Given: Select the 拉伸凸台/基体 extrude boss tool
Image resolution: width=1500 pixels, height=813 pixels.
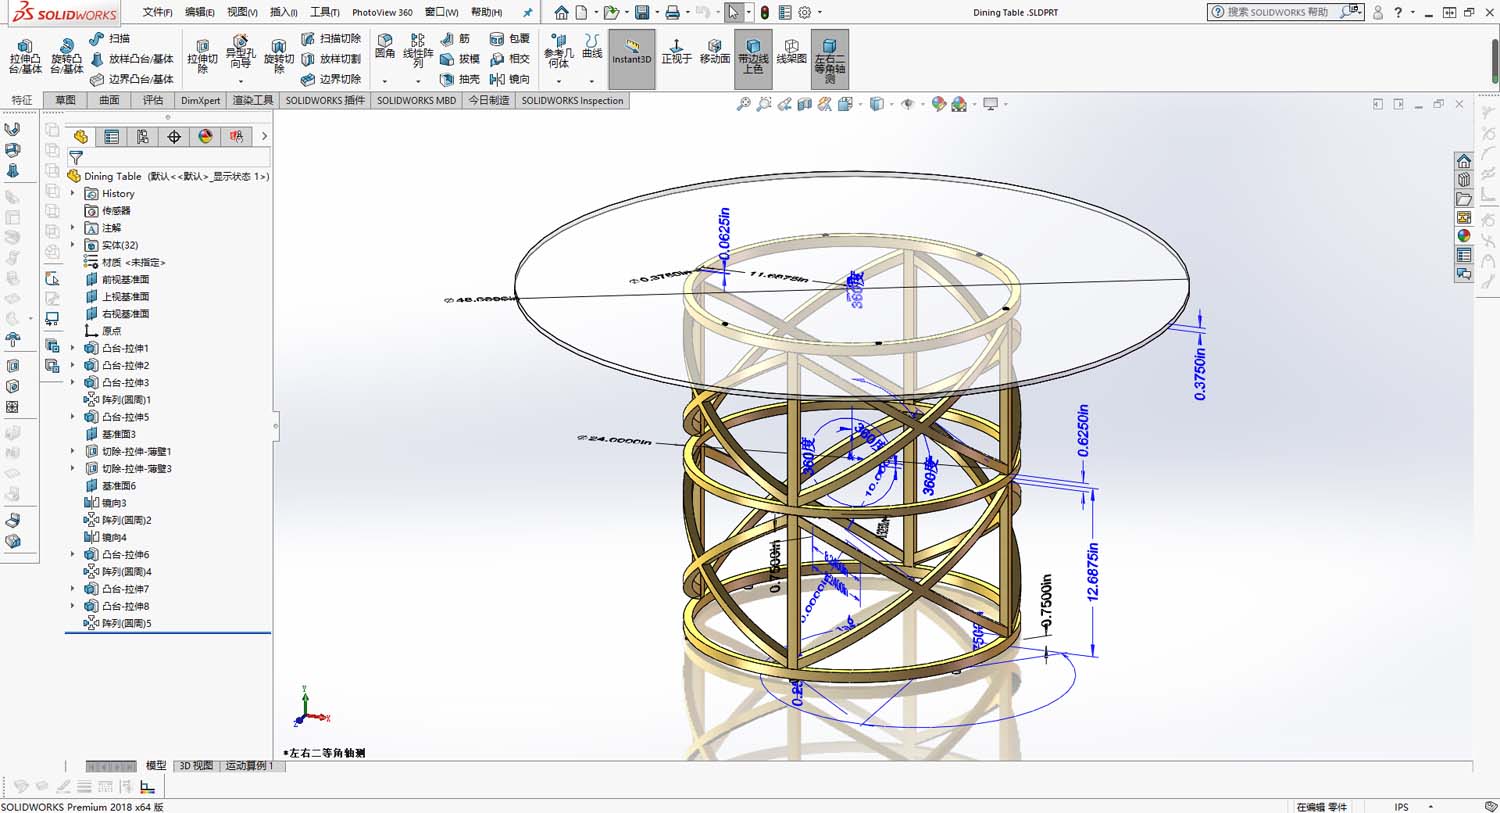Looking at the screenshot, I should pos(25,56).
